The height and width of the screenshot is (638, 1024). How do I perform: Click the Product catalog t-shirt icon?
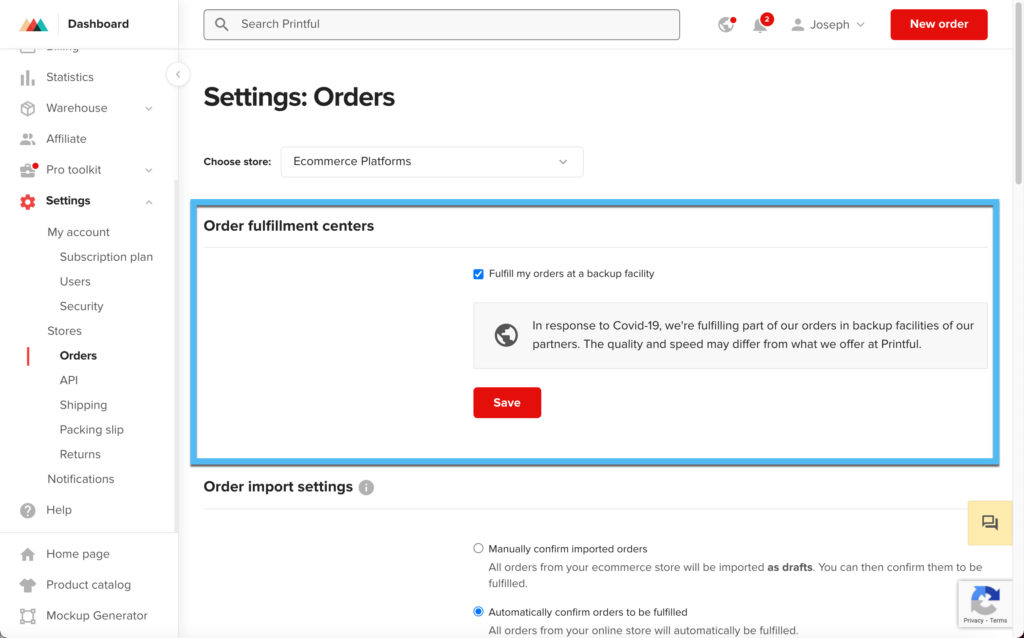[27, 585]
